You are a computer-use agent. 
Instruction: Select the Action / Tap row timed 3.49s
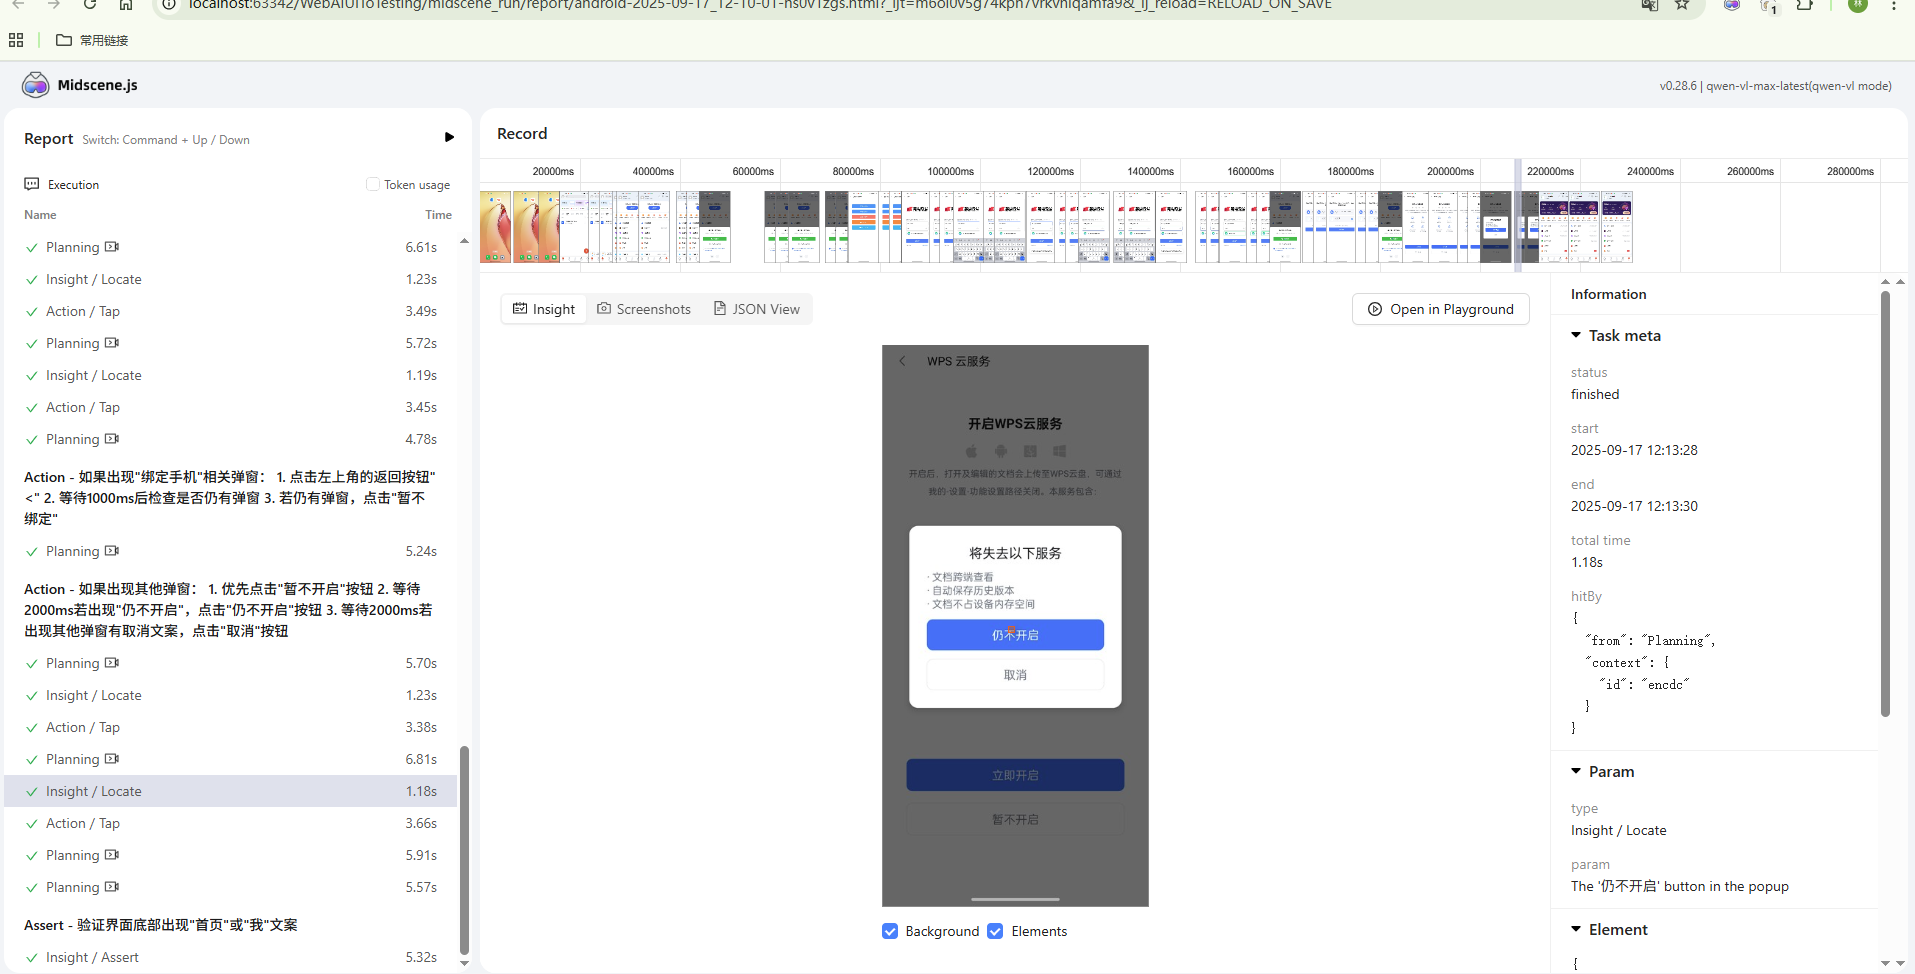[231, 311]
